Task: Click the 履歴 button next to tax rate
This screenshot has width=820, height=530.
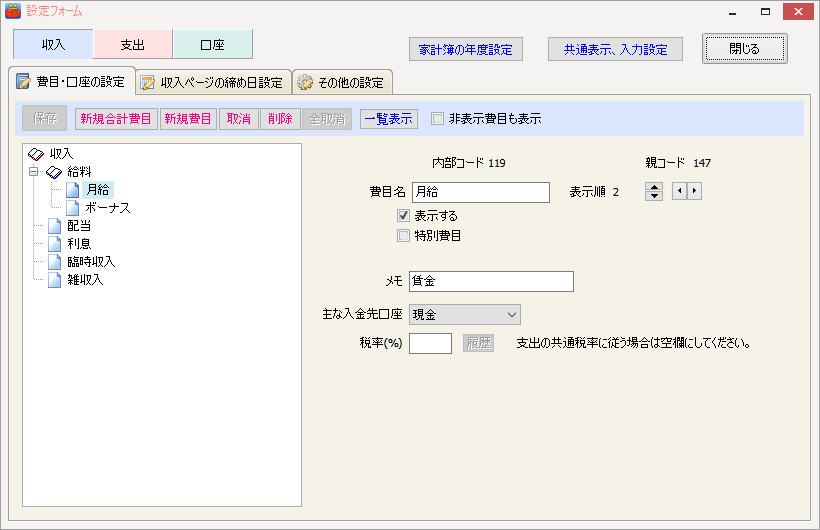Action: tap(479, 343)
